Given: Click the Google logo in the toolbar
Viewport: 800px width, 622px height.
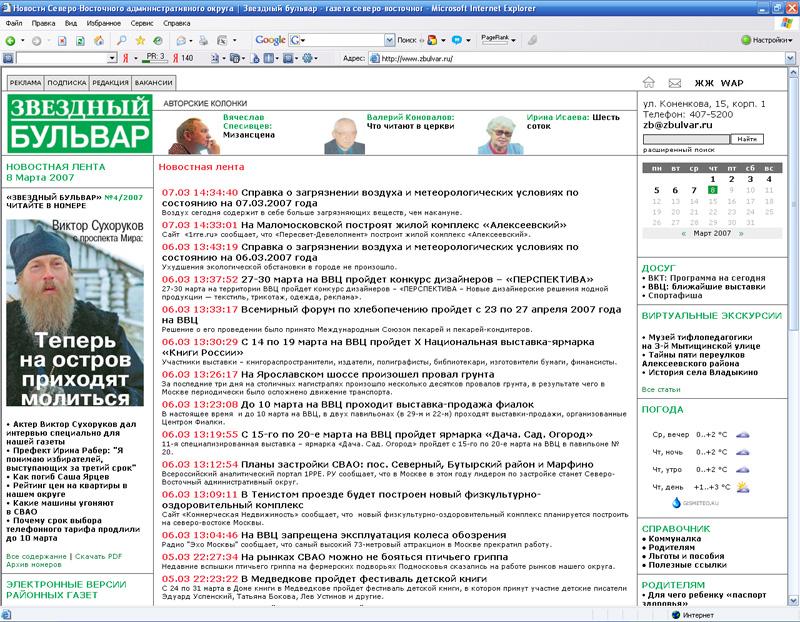Looking at the screenshot, I should pyautogui.click(x=270, y=40).
